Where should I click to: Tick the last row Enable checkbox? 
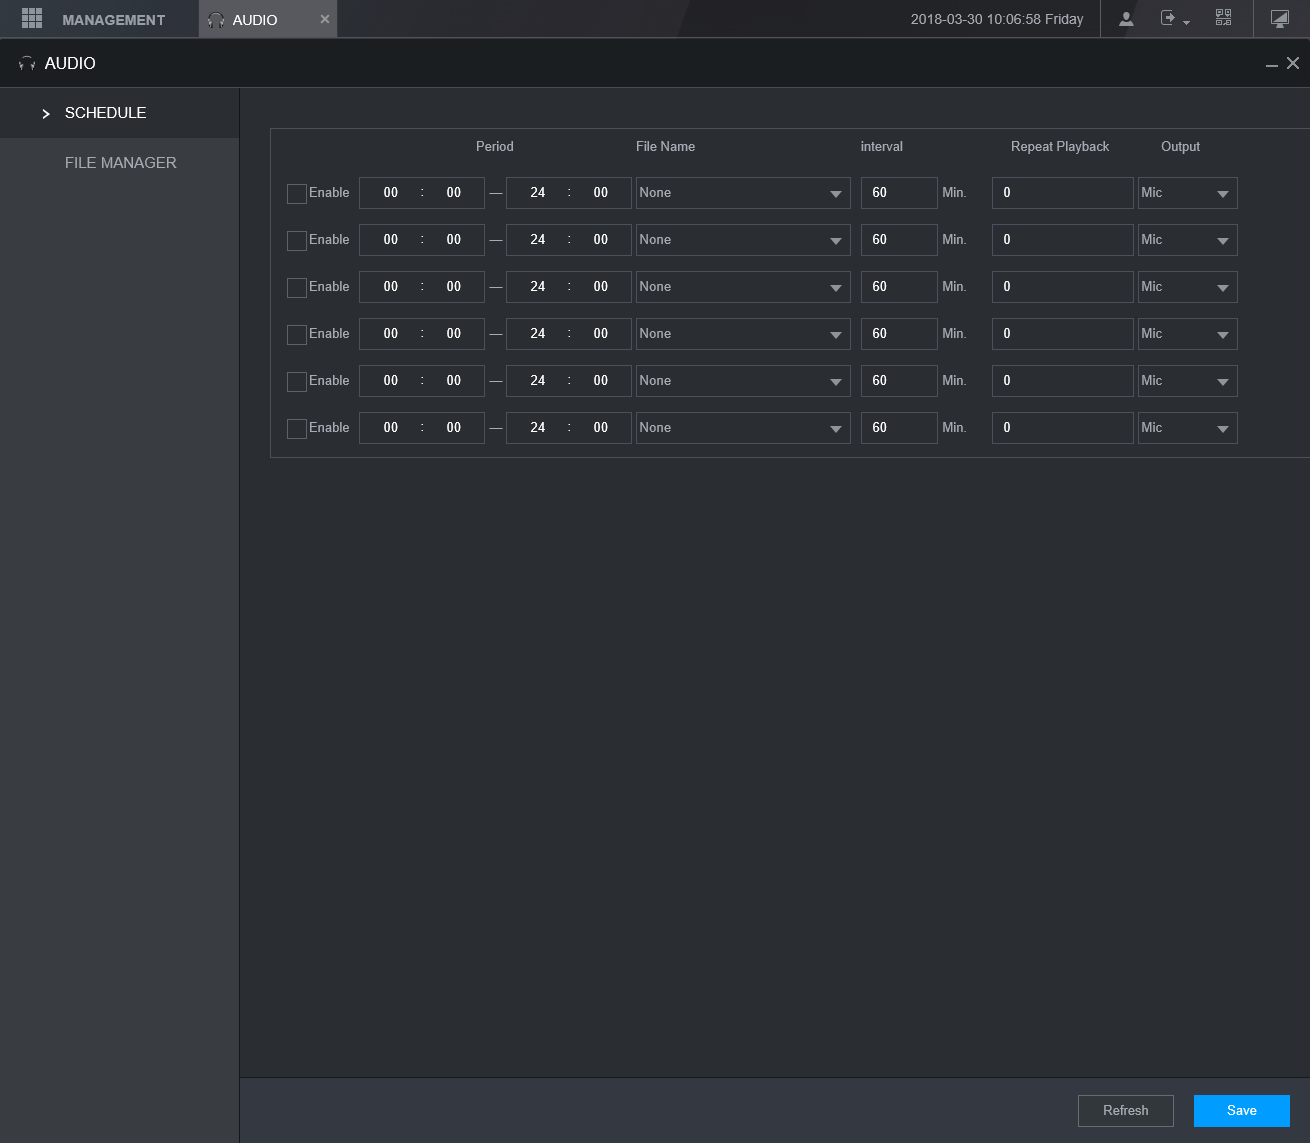tap(297, 429)
